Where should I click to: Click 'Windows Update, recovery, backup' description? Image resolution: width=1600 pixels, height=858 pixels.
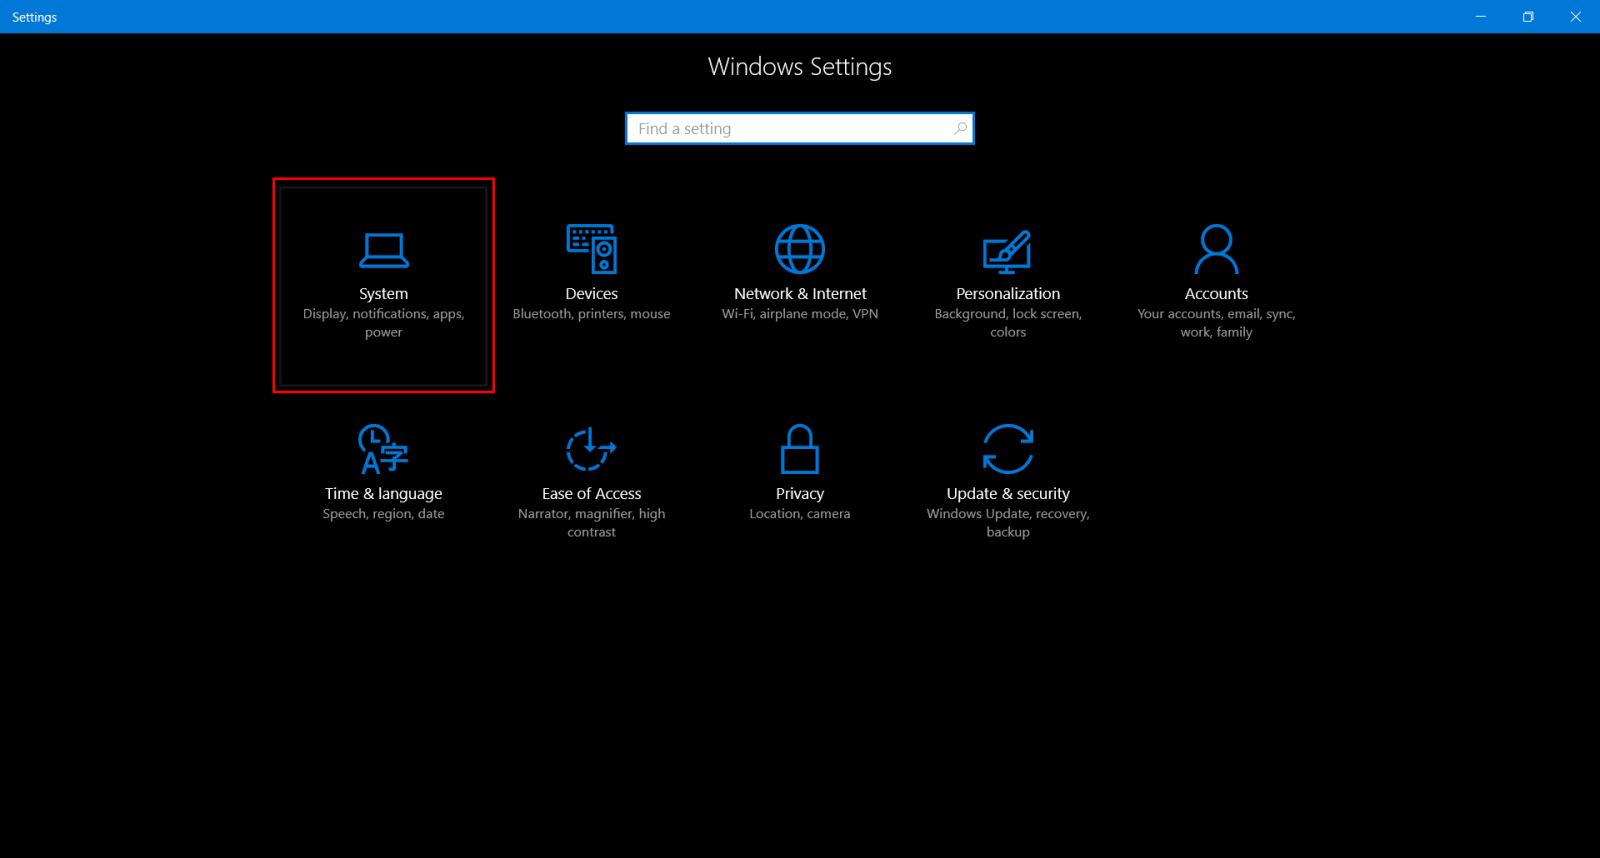pos(1008,523)
